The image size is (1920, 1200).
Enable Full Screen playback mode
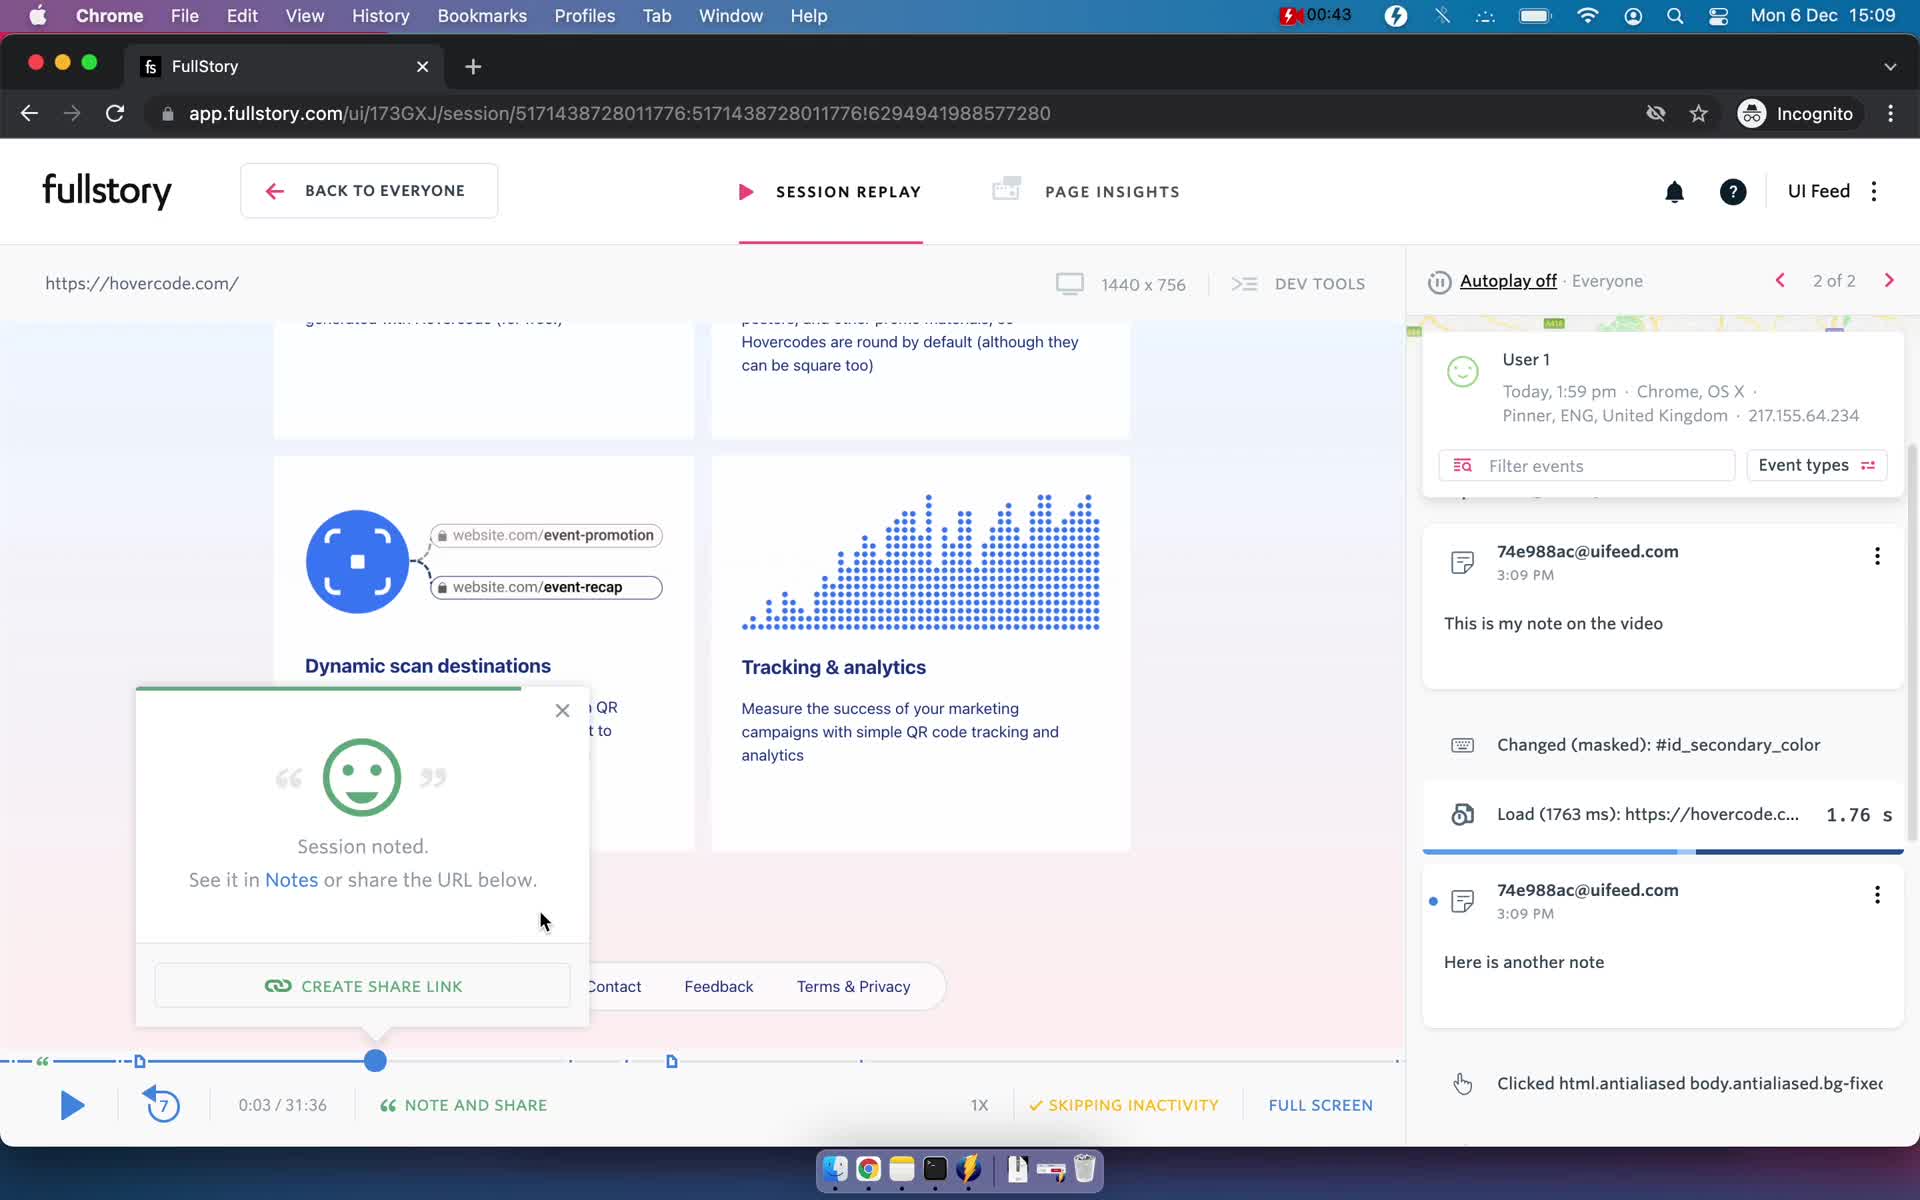[1319, 1105]
